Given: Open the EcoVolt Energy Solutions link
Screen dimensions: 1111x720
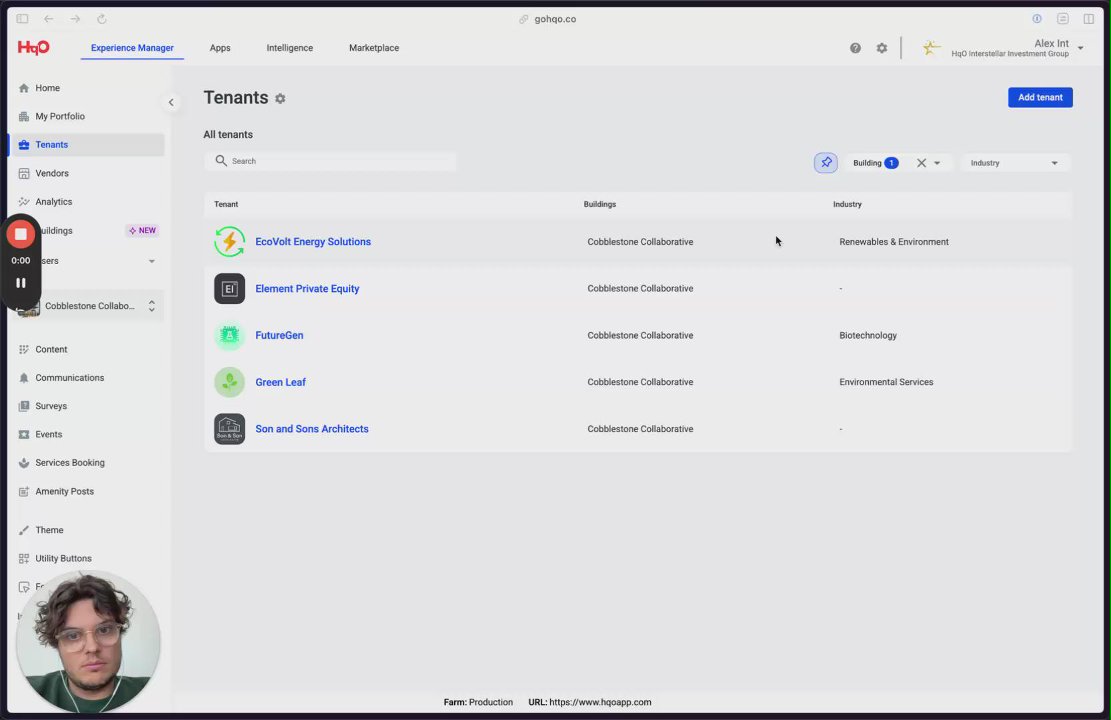Looking at the screenshot, I should click(x=313, y=242).
